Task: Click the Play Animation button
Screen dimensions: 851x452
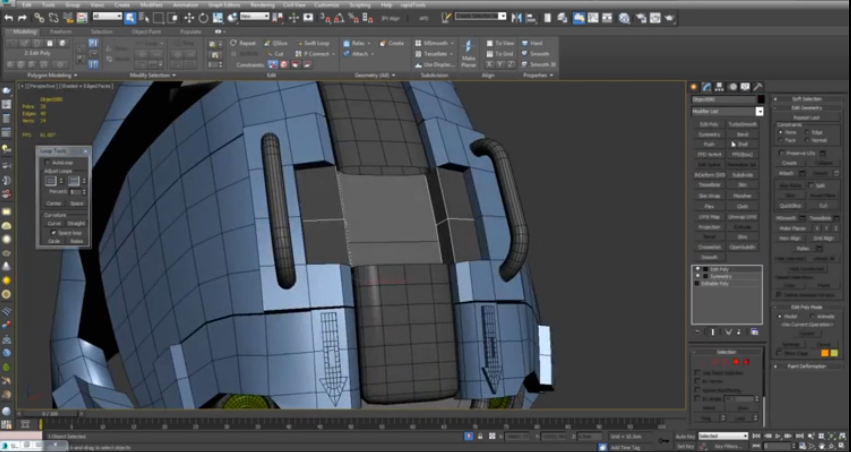Action: (x=778, y=436)
